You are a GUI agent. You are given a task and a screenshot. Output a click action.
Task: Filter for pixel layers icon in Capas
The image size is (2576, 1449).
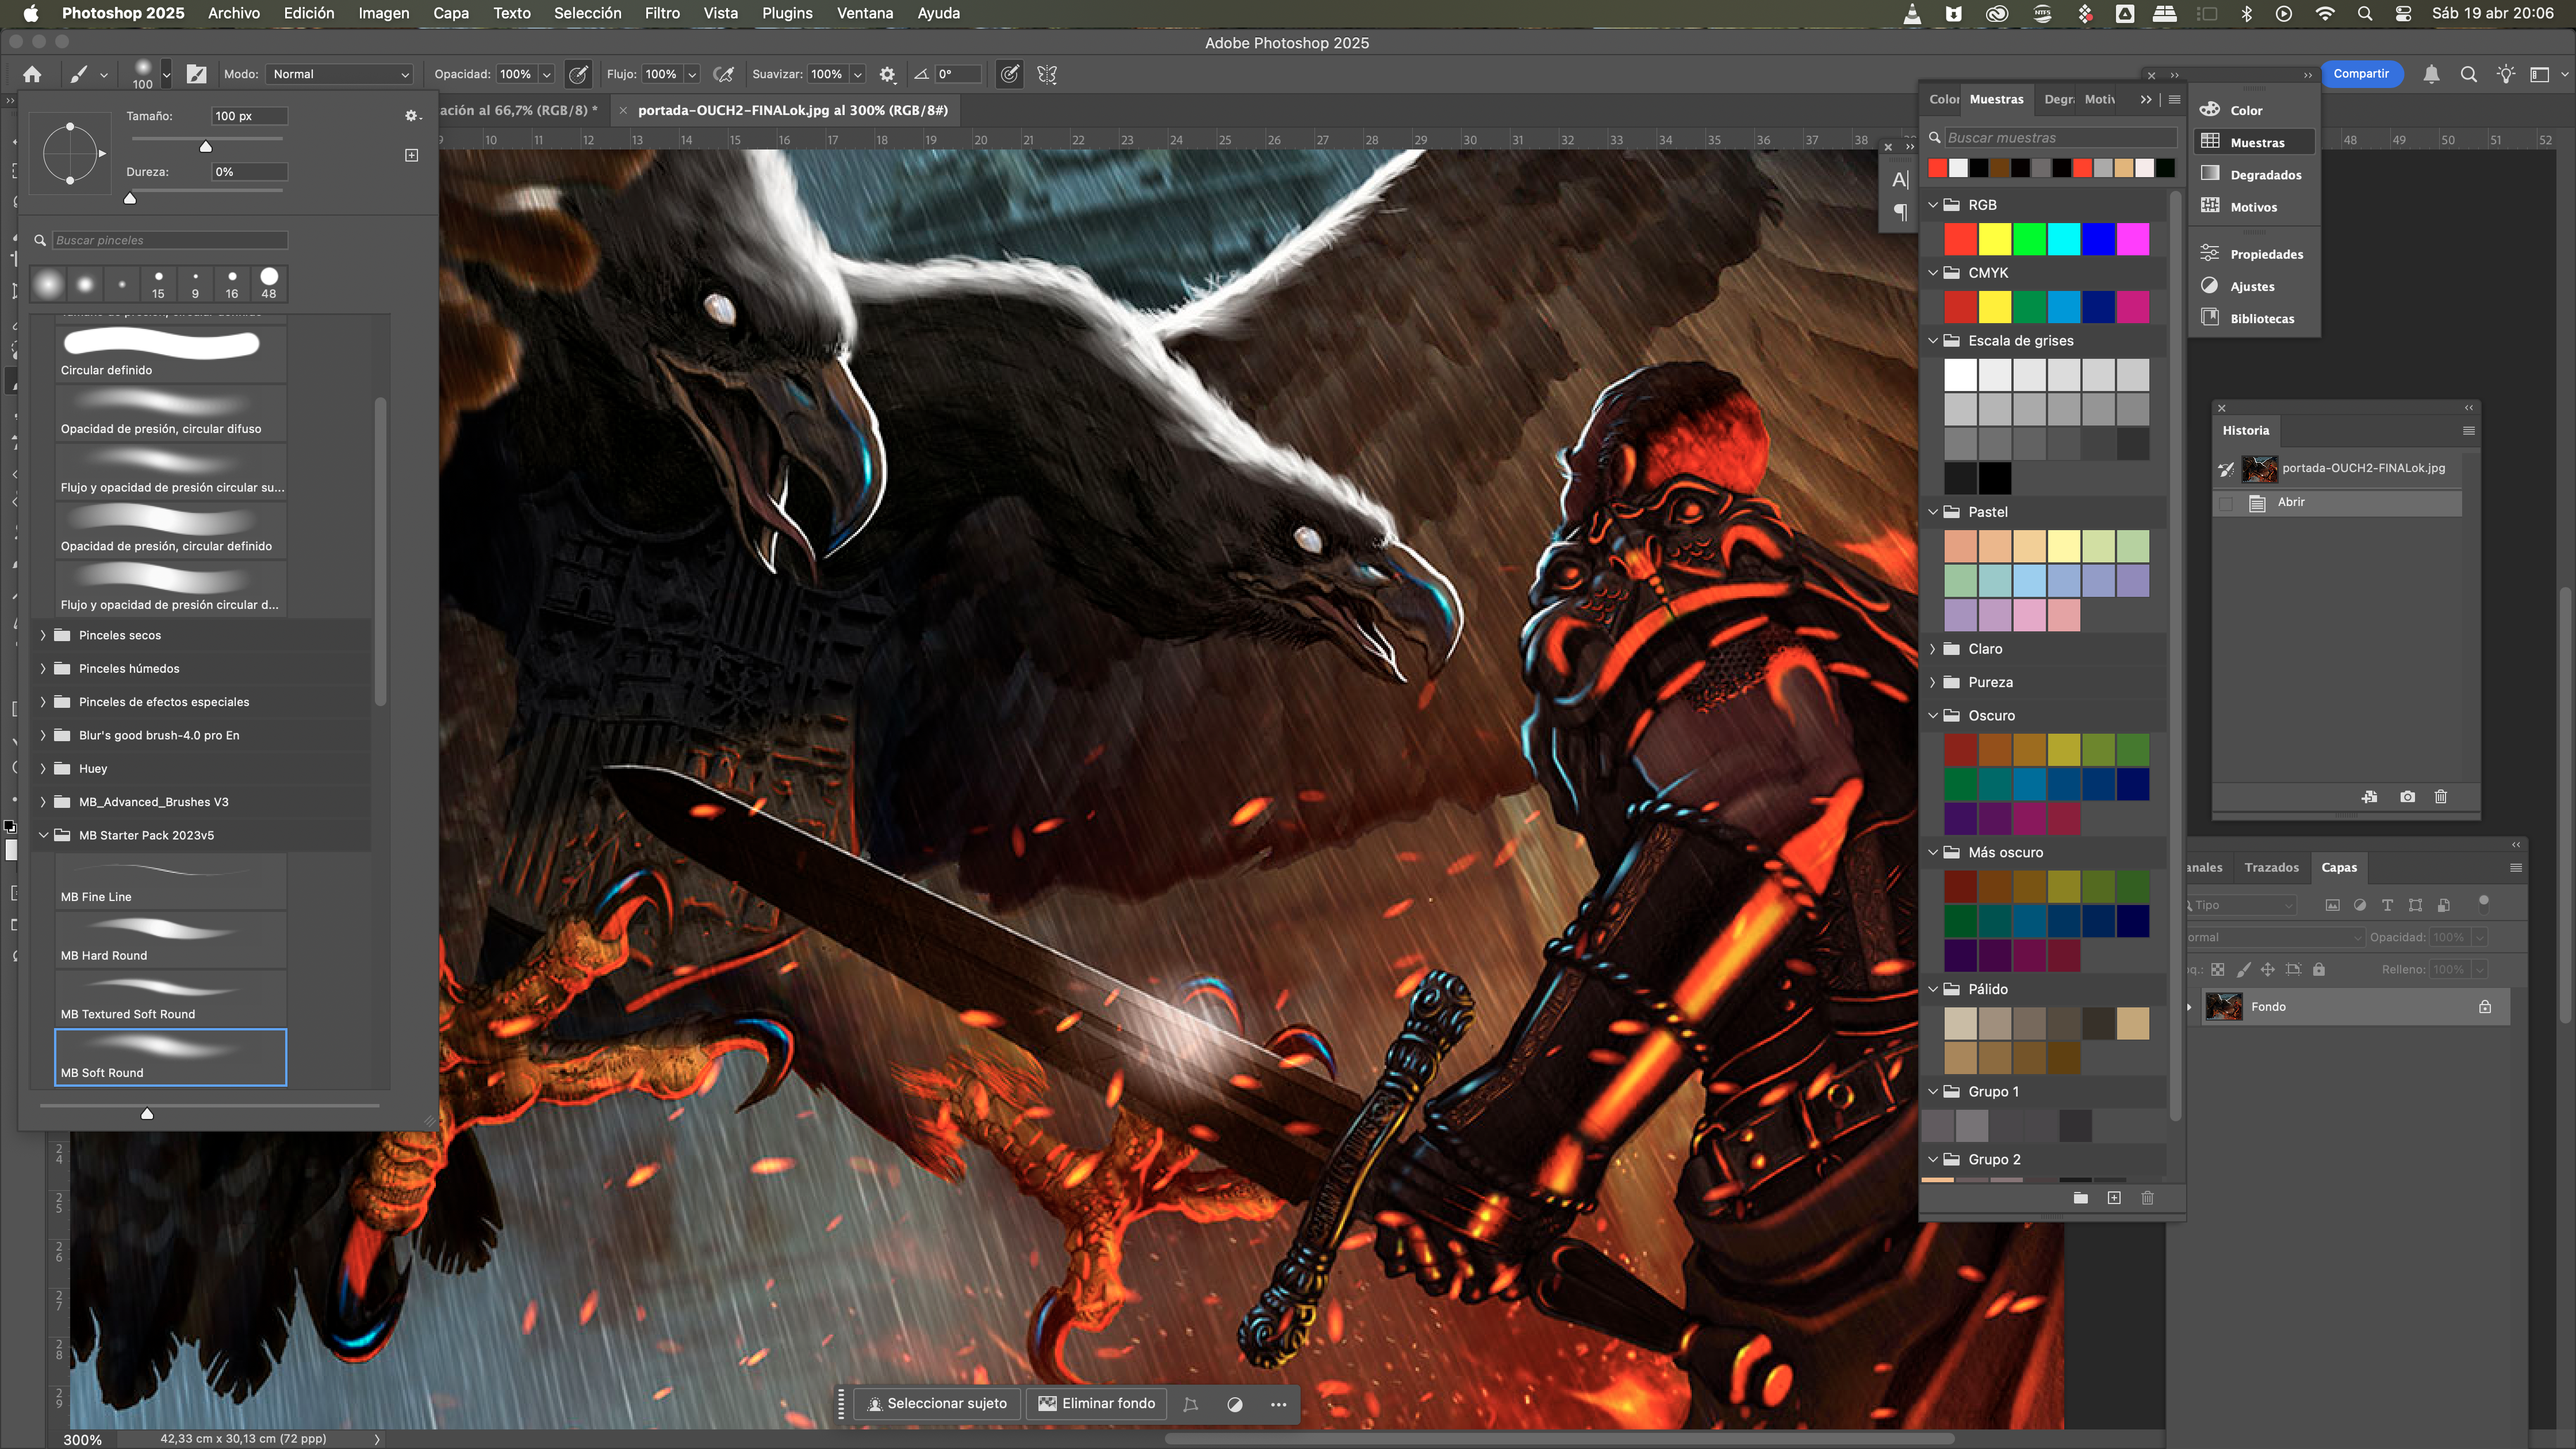pos(2332,904)
